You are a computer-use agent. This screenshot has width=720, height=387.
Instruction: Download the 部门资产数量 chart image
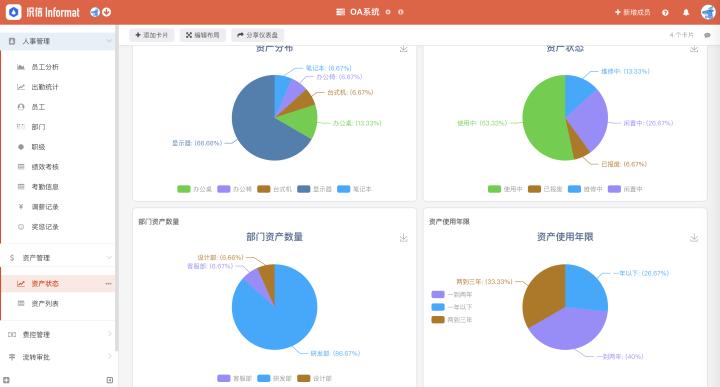(403, 237)
